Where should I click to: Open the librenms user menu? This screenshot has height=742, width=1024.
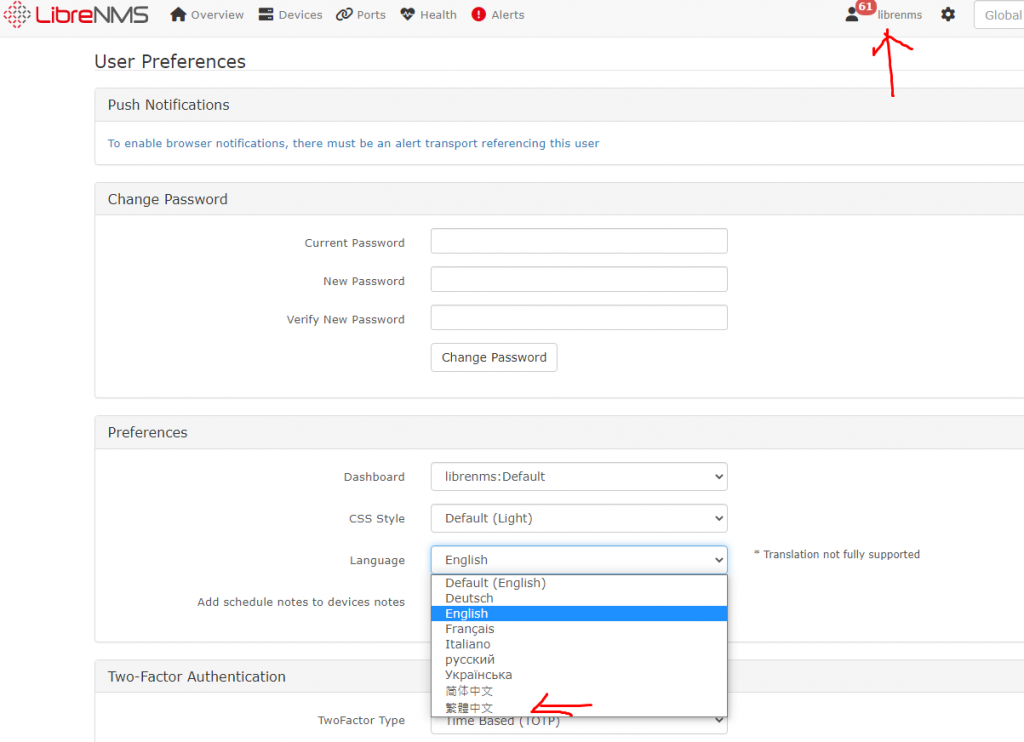(x=899, y=15)
